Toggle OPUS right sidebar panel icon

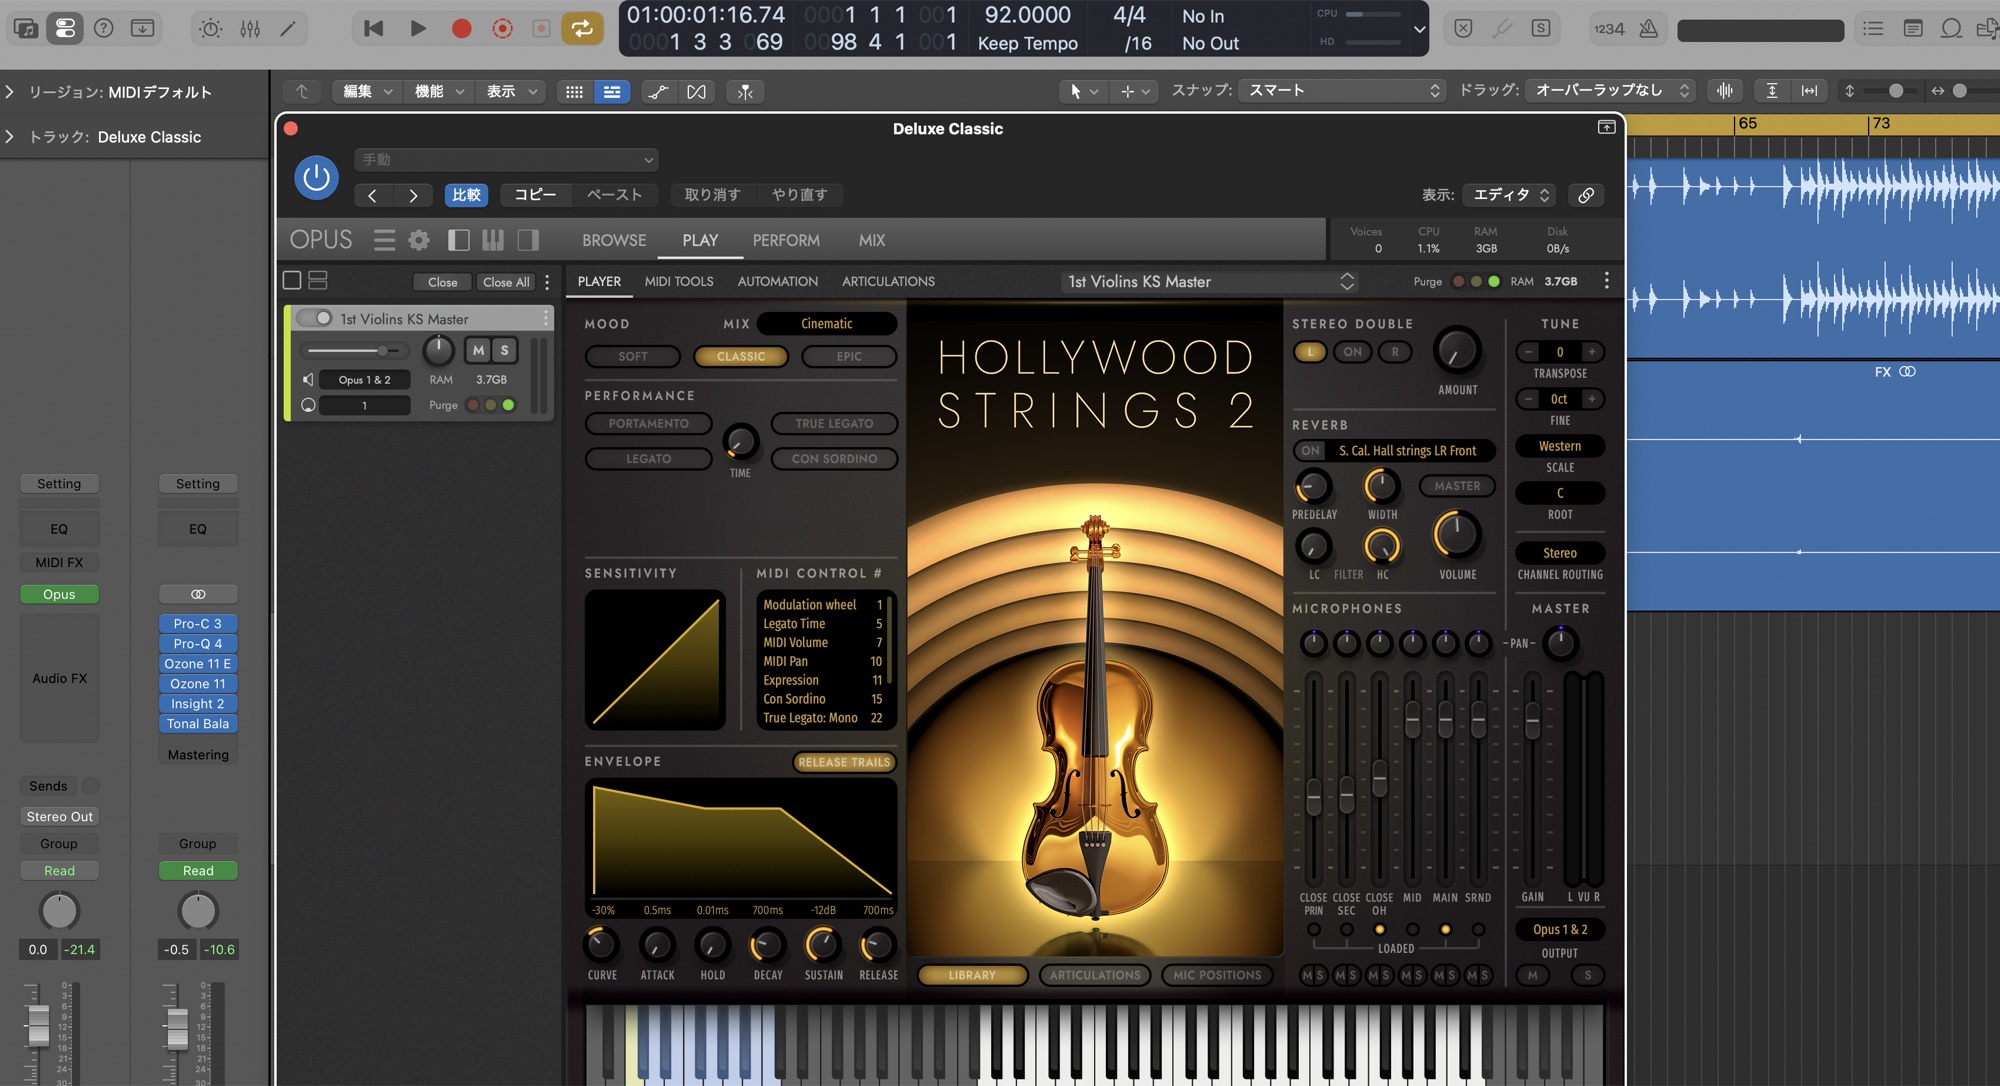pyautogui.click(x=528, y=240)
